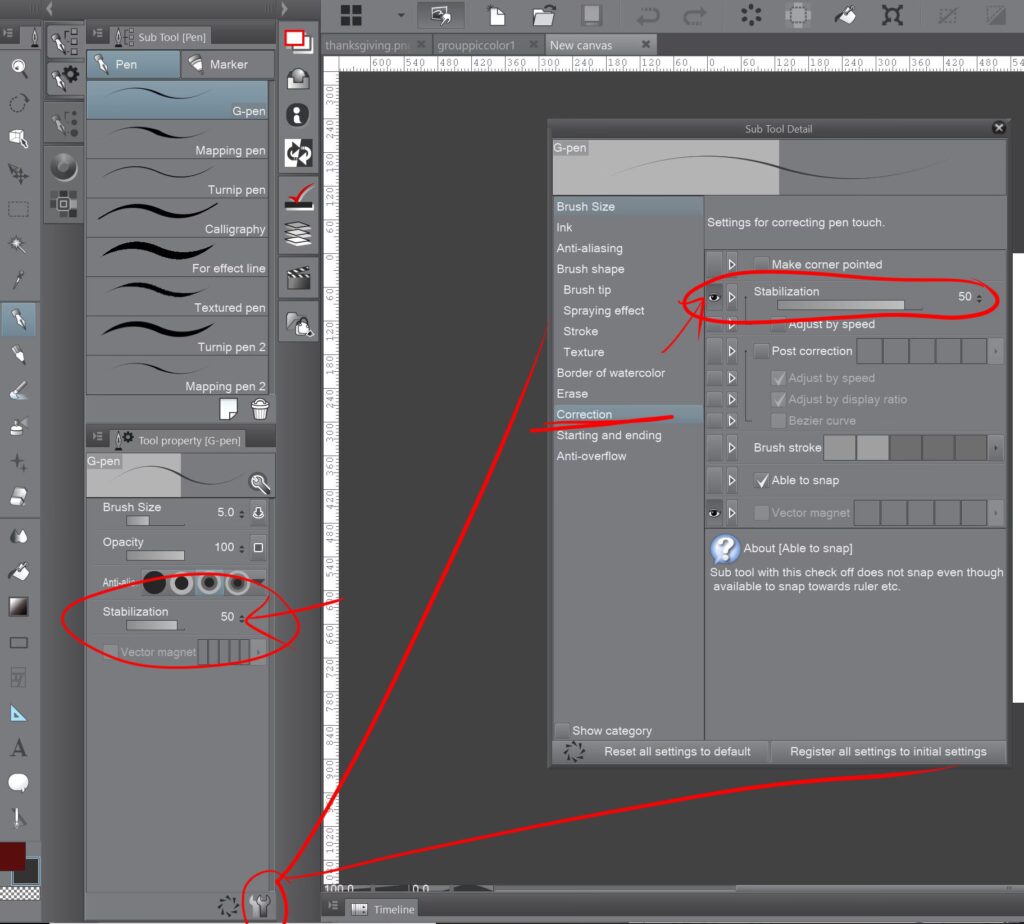Screen dimensions: 1024x924
Task: Expand the Make corner pointed disclosure triangle
Action: (x=732, y=264)
